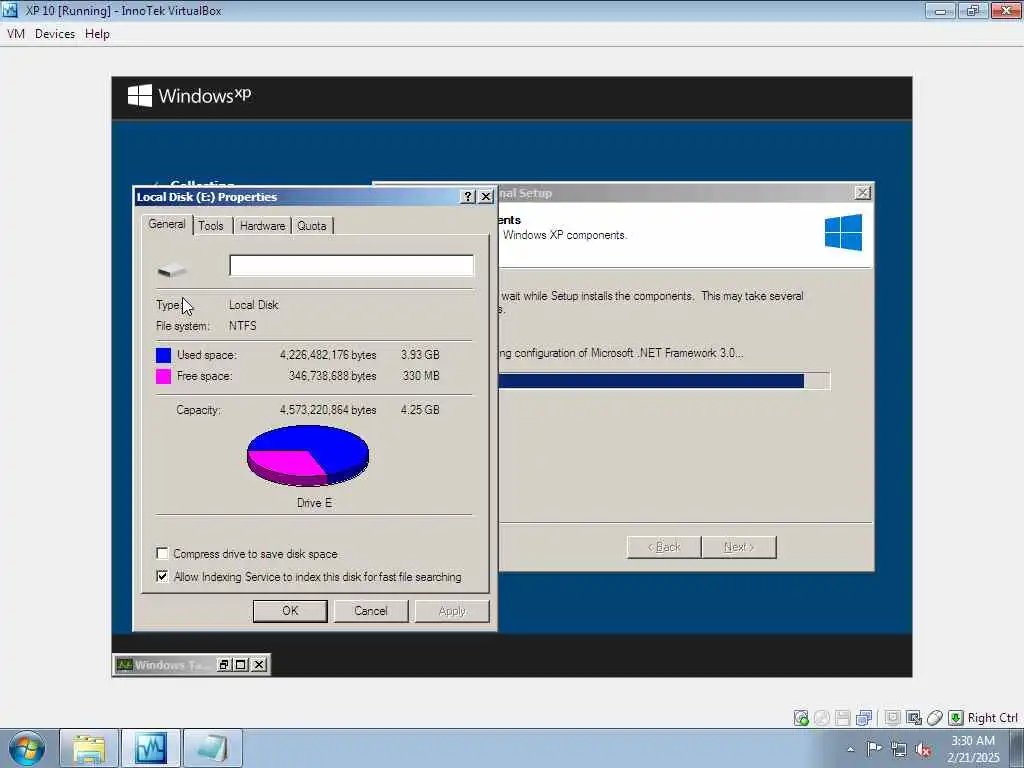Open the Windows Start orb
The width and height of the screenshot is (1024, 768).
27,748
